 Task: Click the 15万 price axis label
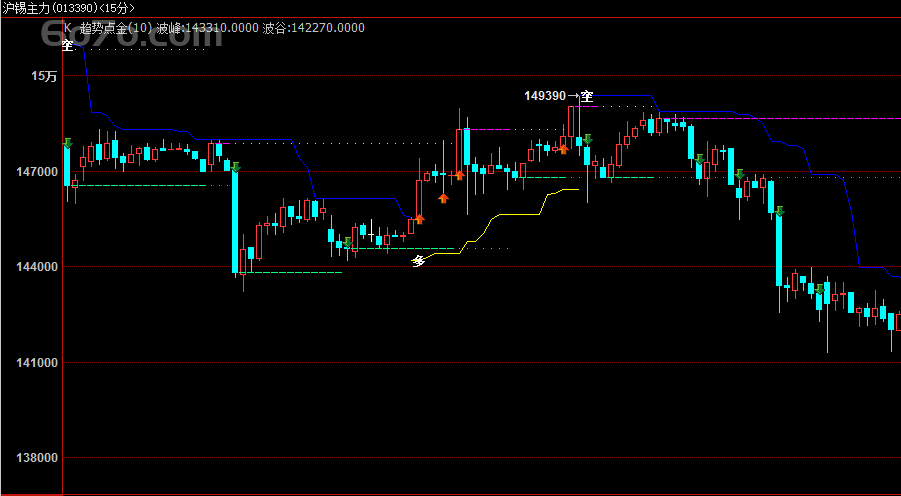point(45,76)
